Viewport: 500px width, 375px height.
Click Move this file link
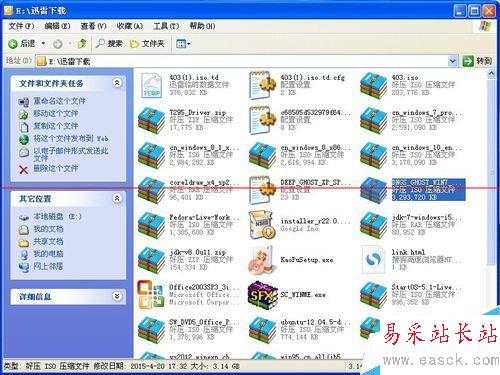(55, 113)
